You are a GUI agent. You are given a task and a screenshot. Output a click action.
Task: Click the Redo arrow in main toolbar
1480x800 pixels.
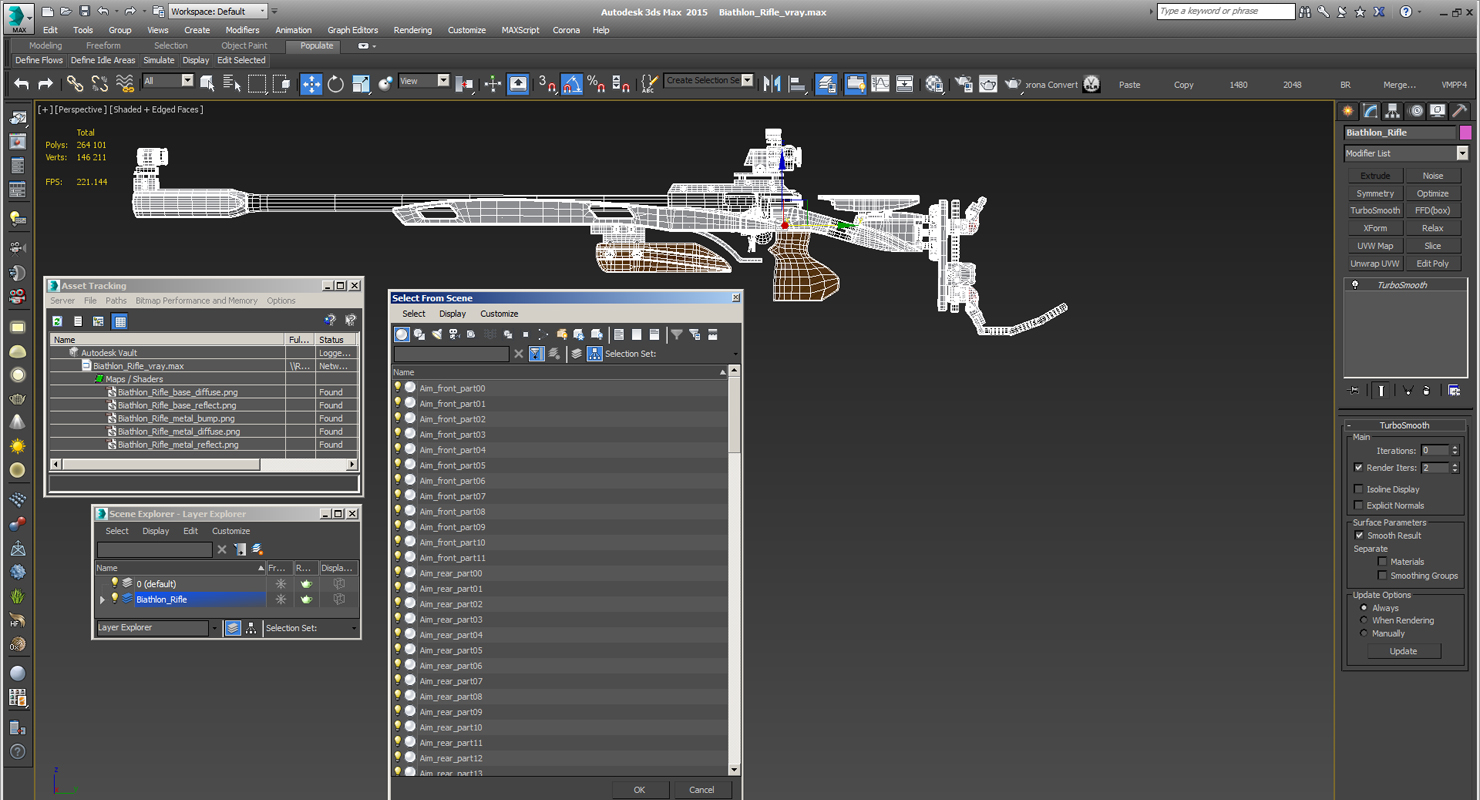tap(45, 84)
